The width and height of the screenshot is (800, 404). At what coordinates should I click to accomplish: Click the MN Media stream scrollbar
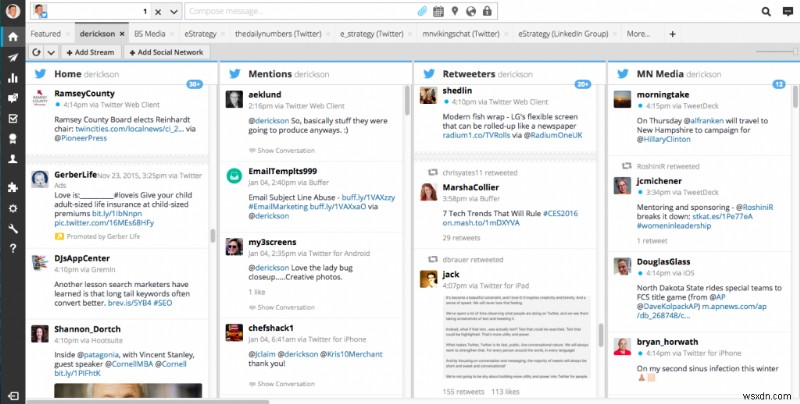(795, 96)
